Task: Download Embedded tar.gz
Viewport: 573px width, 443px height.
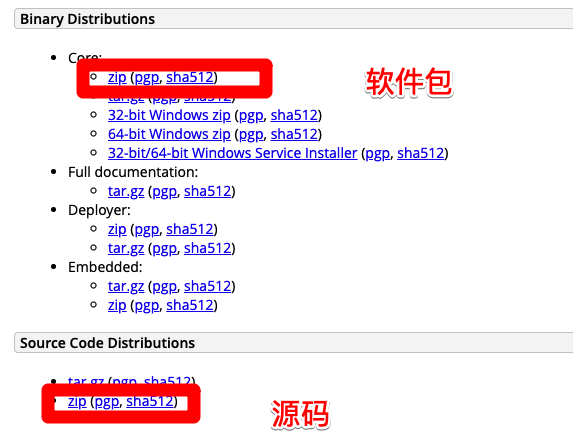Action: point(126,287)
